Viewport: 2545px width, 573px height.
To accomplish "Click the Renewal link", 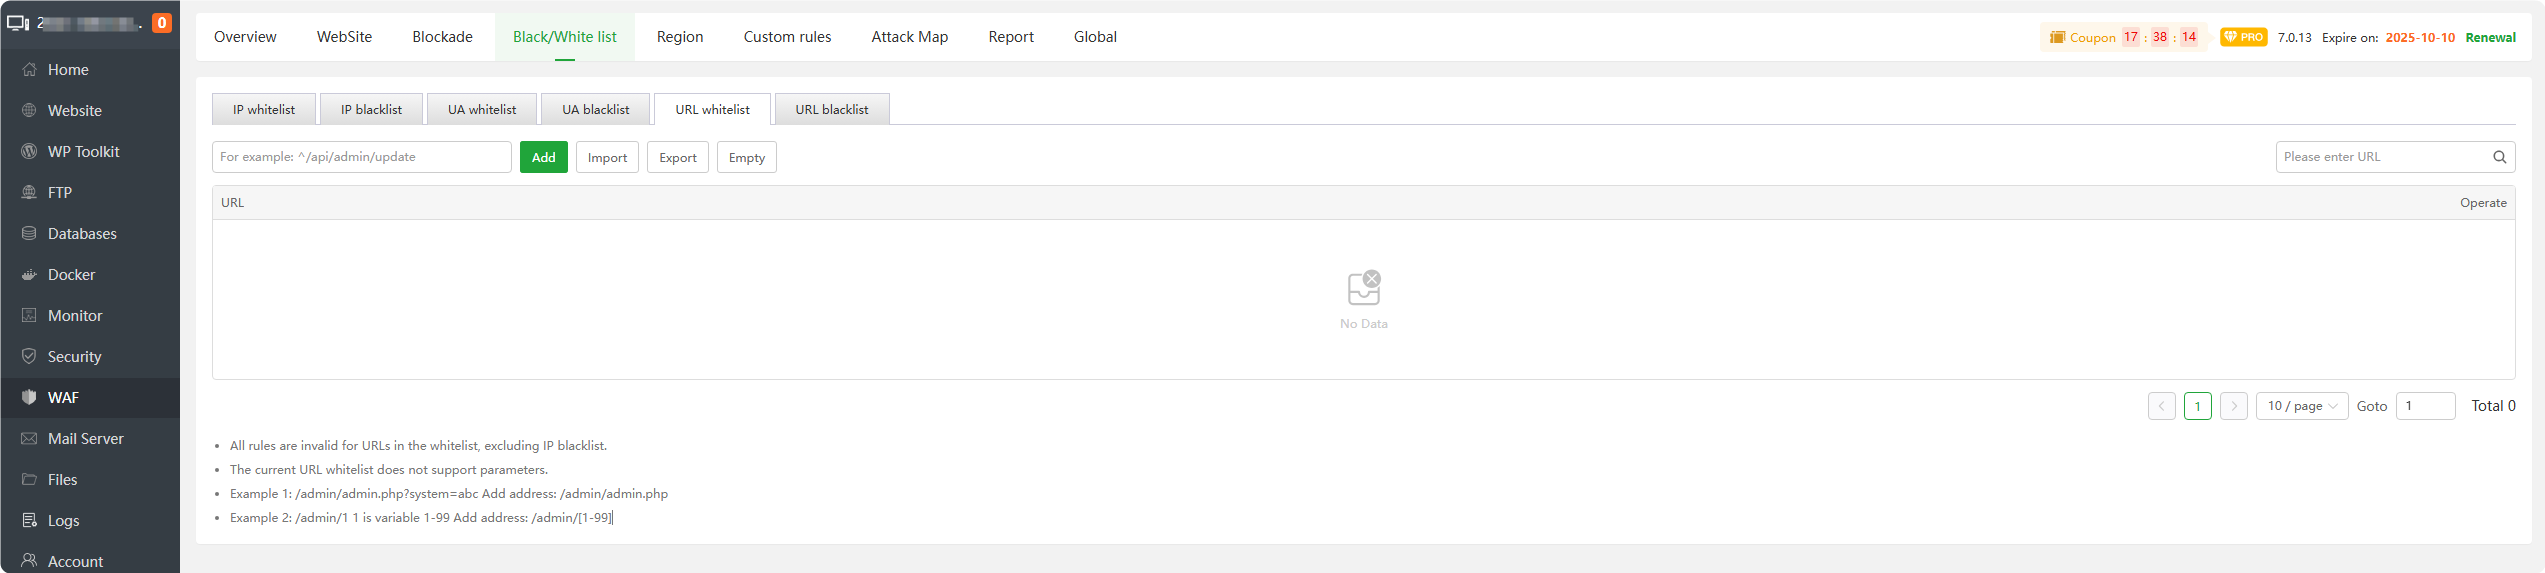I will (2490, 38).
